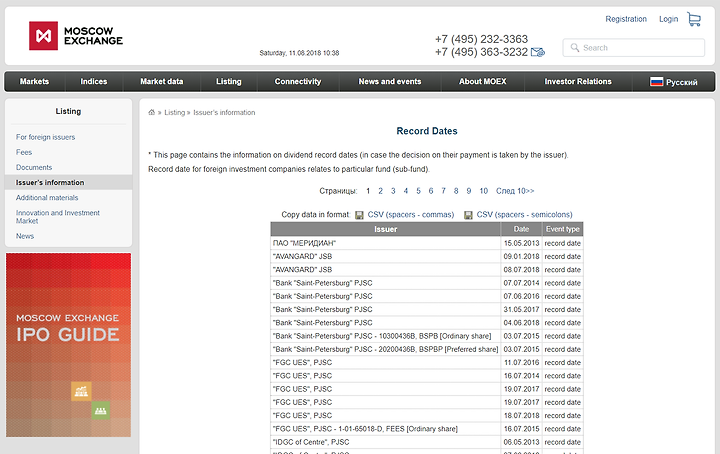Click the Issuer column header
The width and height of the screenshot is (720, 454).
tap(386, 229)
